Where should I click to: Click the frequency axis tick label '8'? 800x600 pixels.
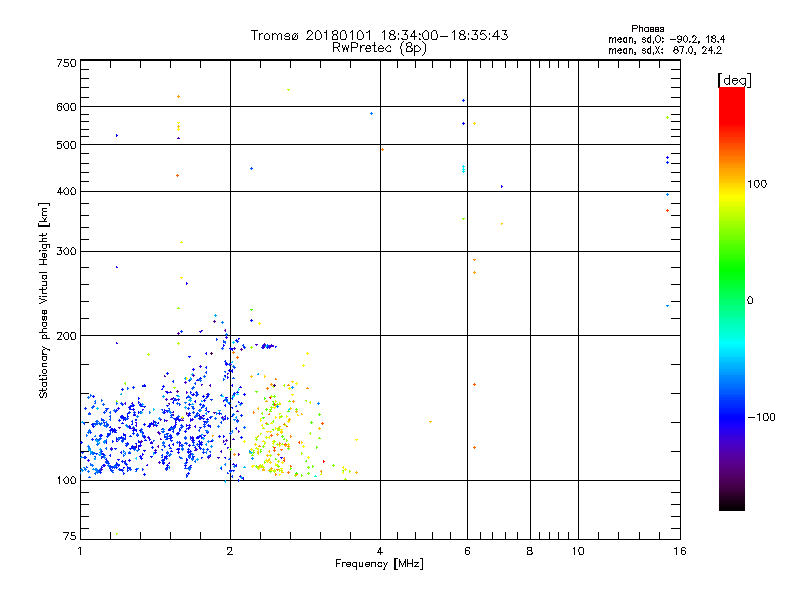tap(530, 551)
